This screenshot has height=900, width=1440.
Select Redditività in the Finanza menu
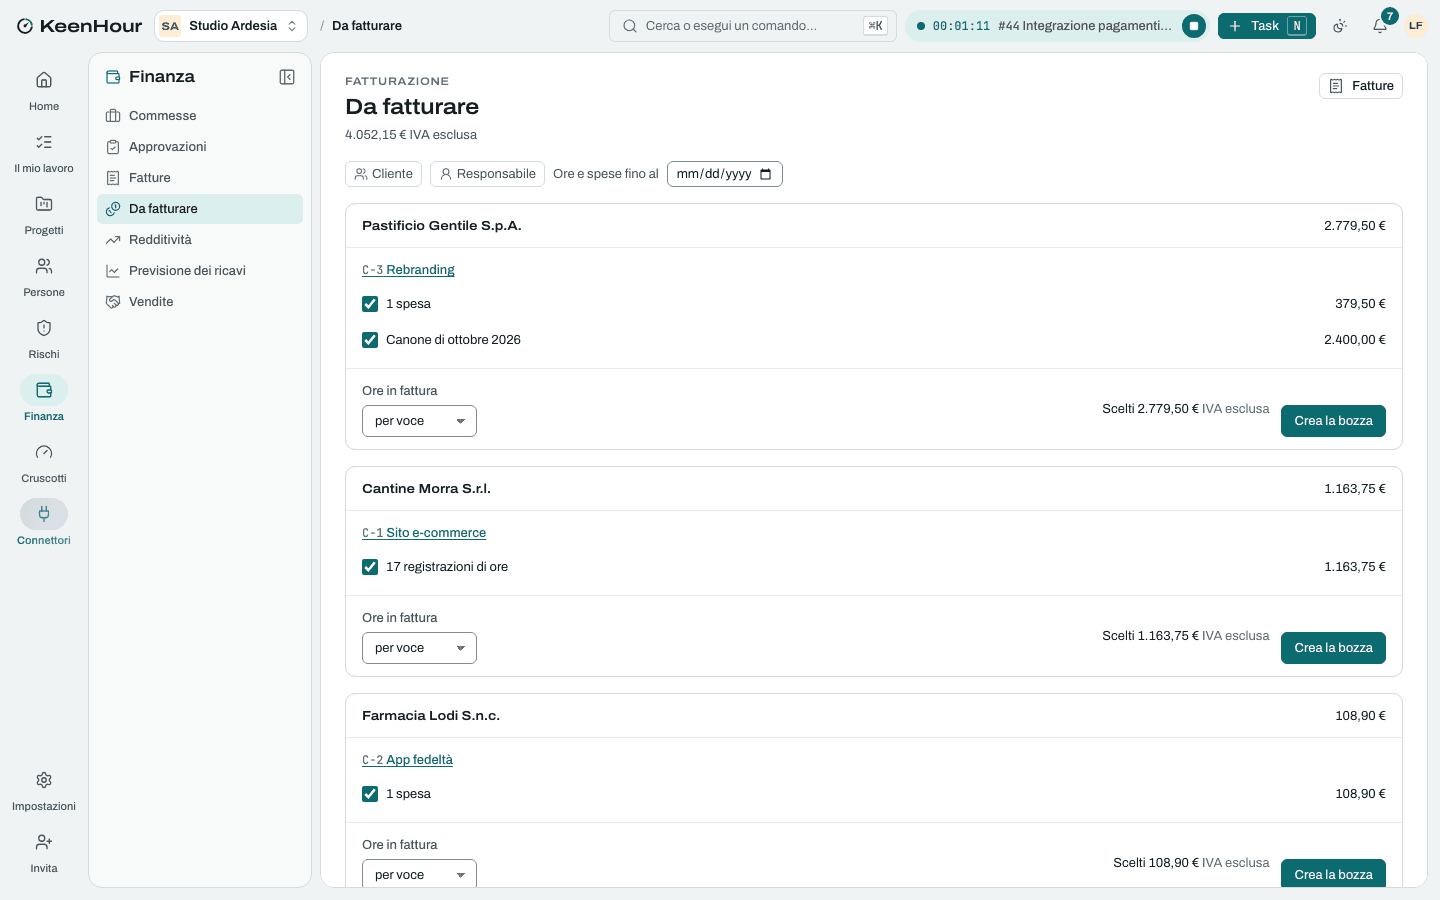click(200, 240)
